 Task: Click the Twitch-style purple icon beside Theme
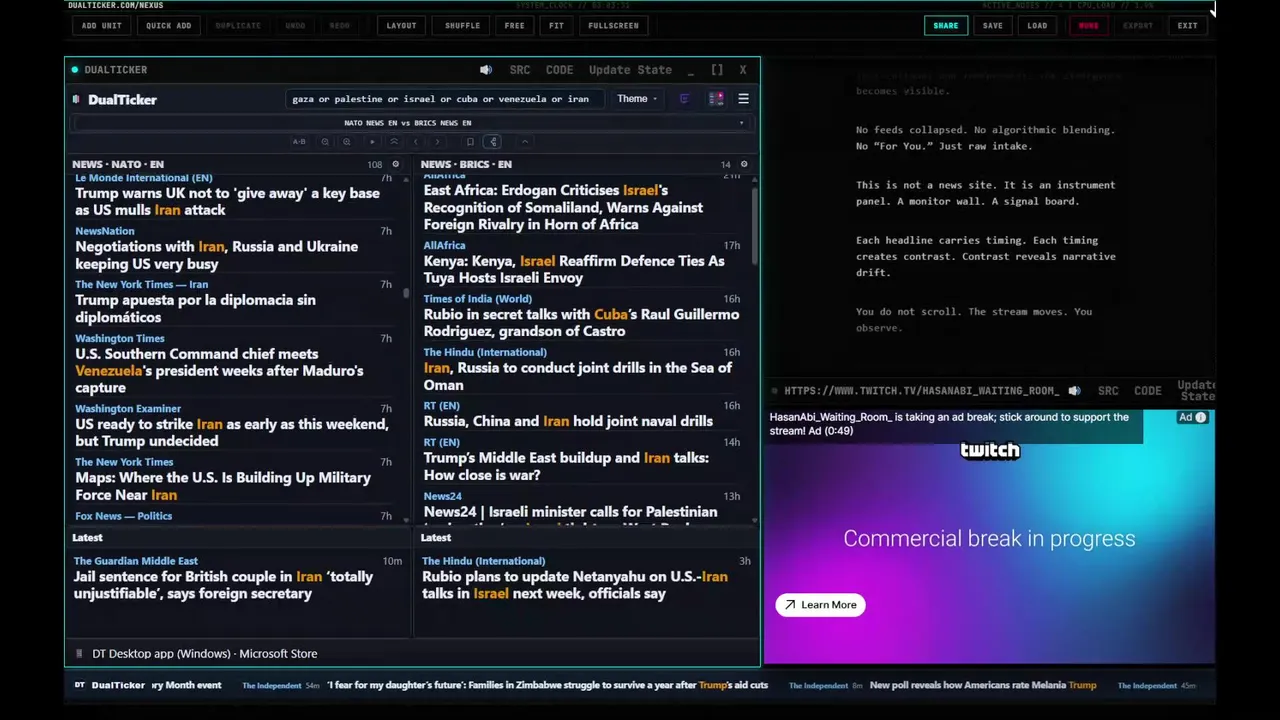684,99
